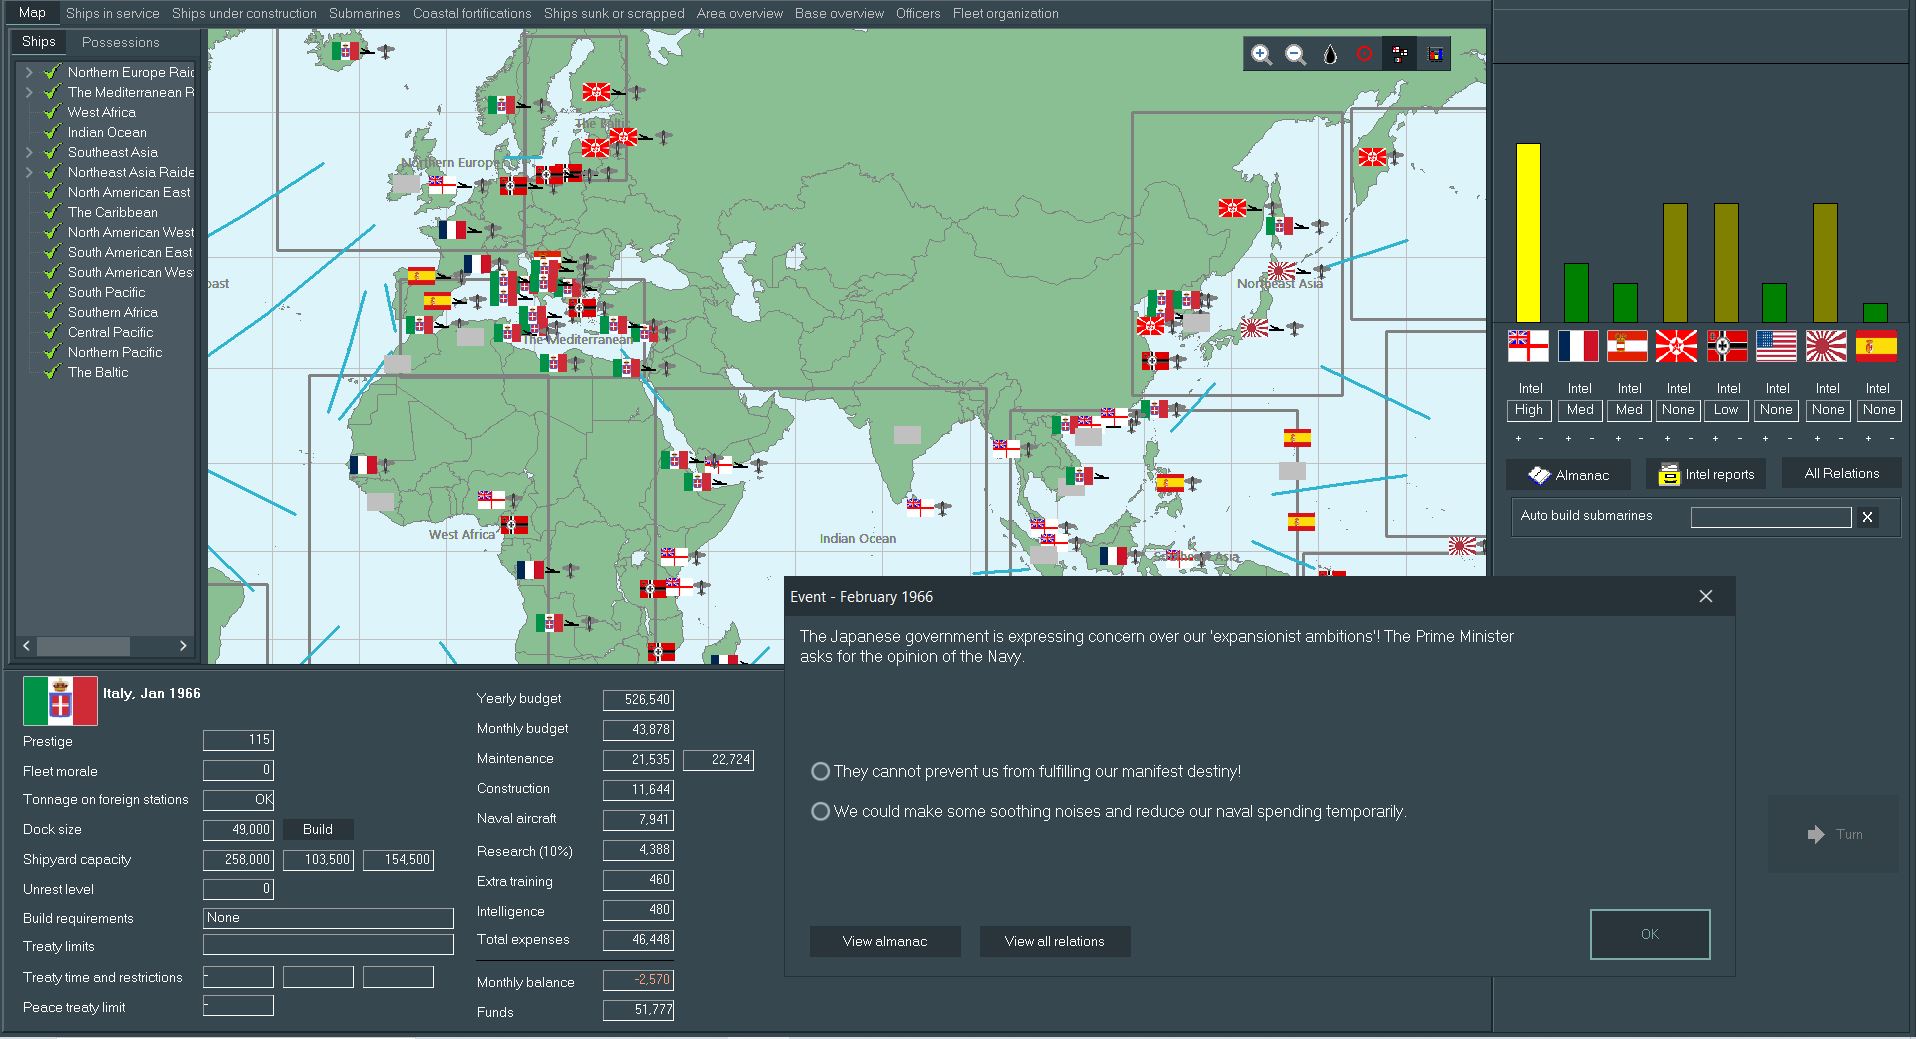Click the United States flag in relations panel

coord(1776,346)
